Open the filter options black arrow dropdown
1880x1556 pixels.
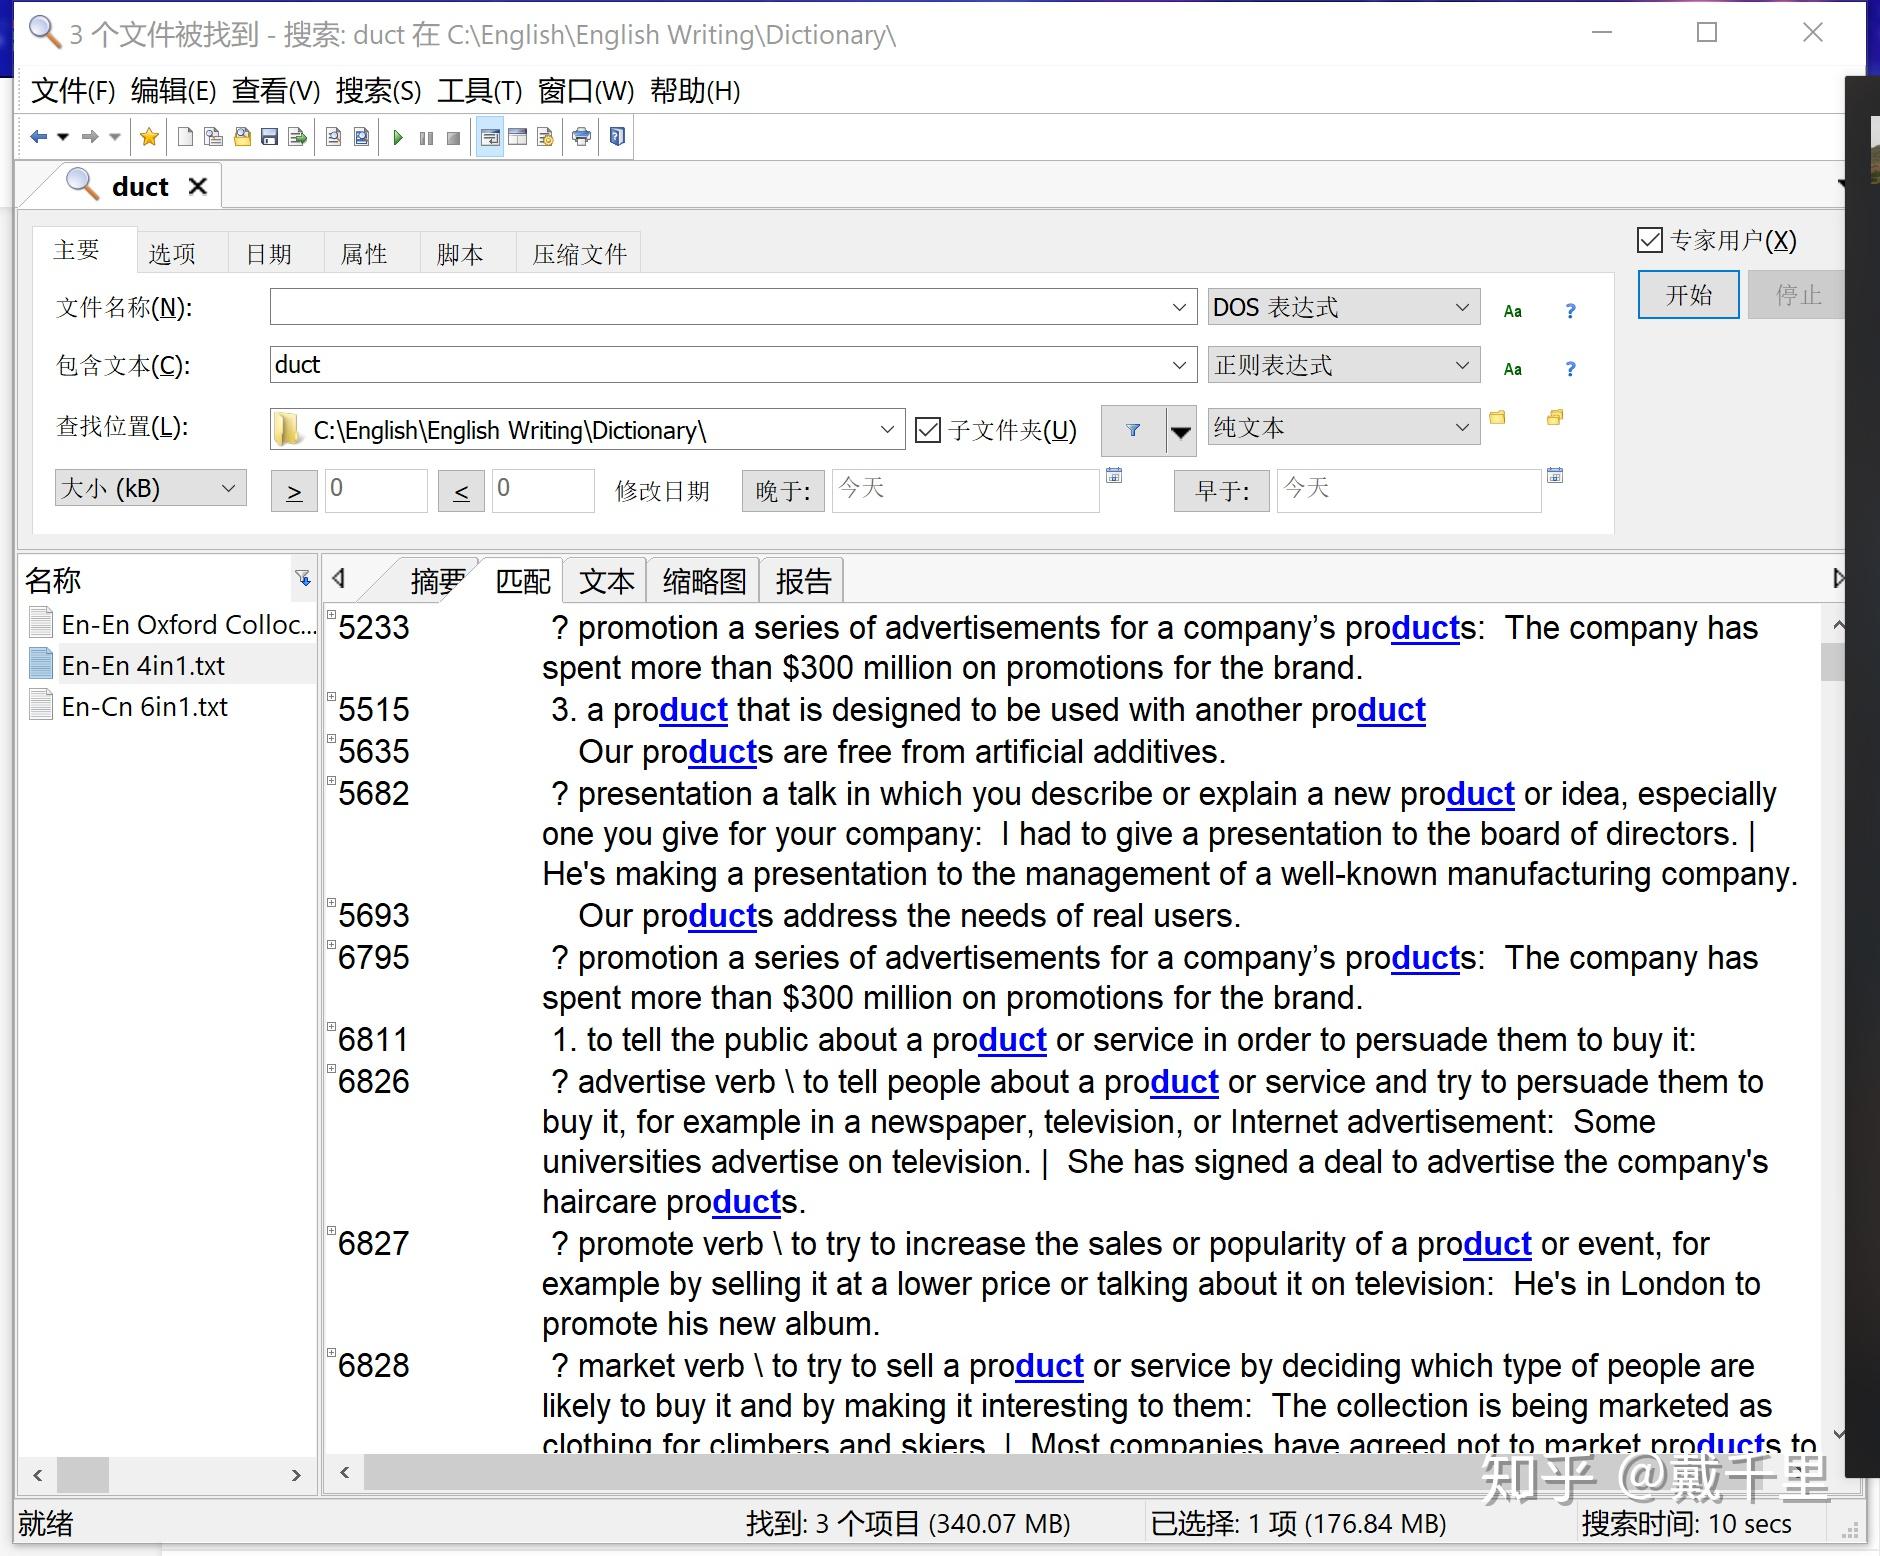1181,431
